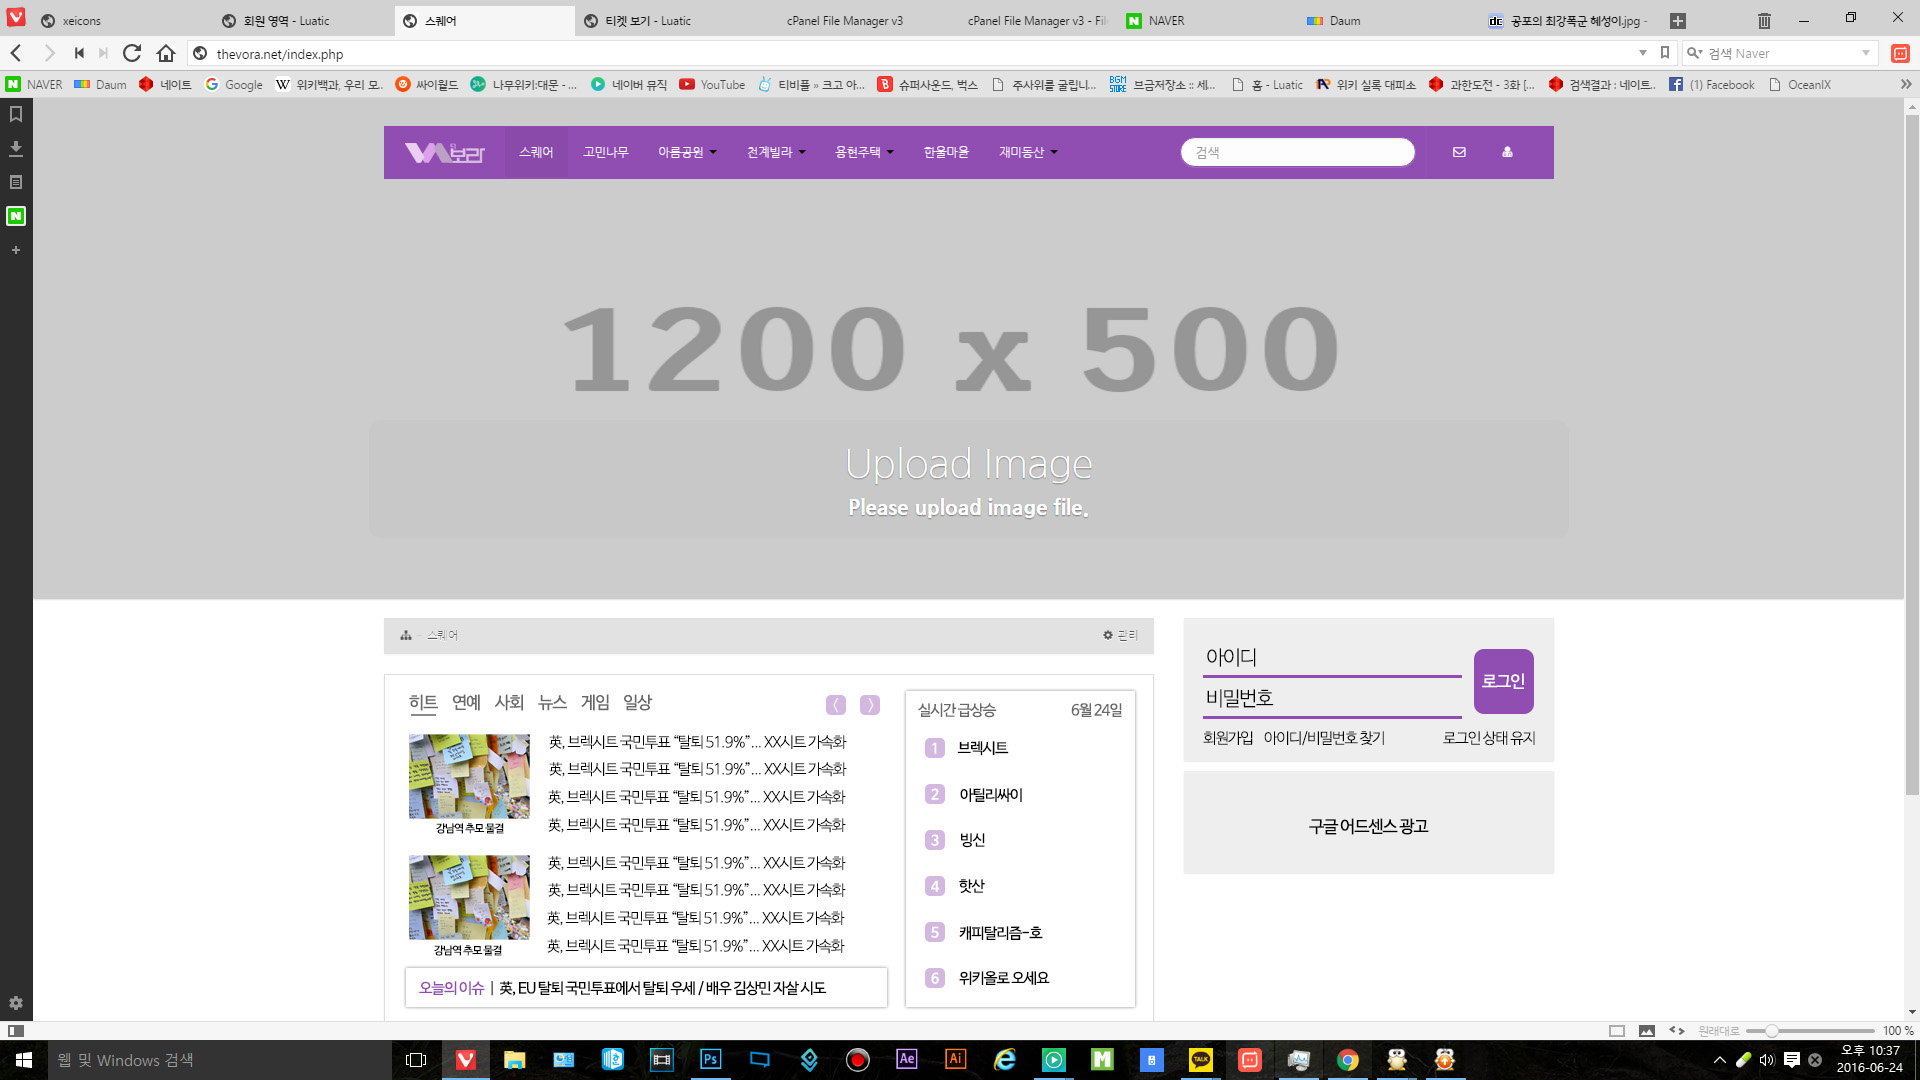Reload the current page

coord(132,53)
